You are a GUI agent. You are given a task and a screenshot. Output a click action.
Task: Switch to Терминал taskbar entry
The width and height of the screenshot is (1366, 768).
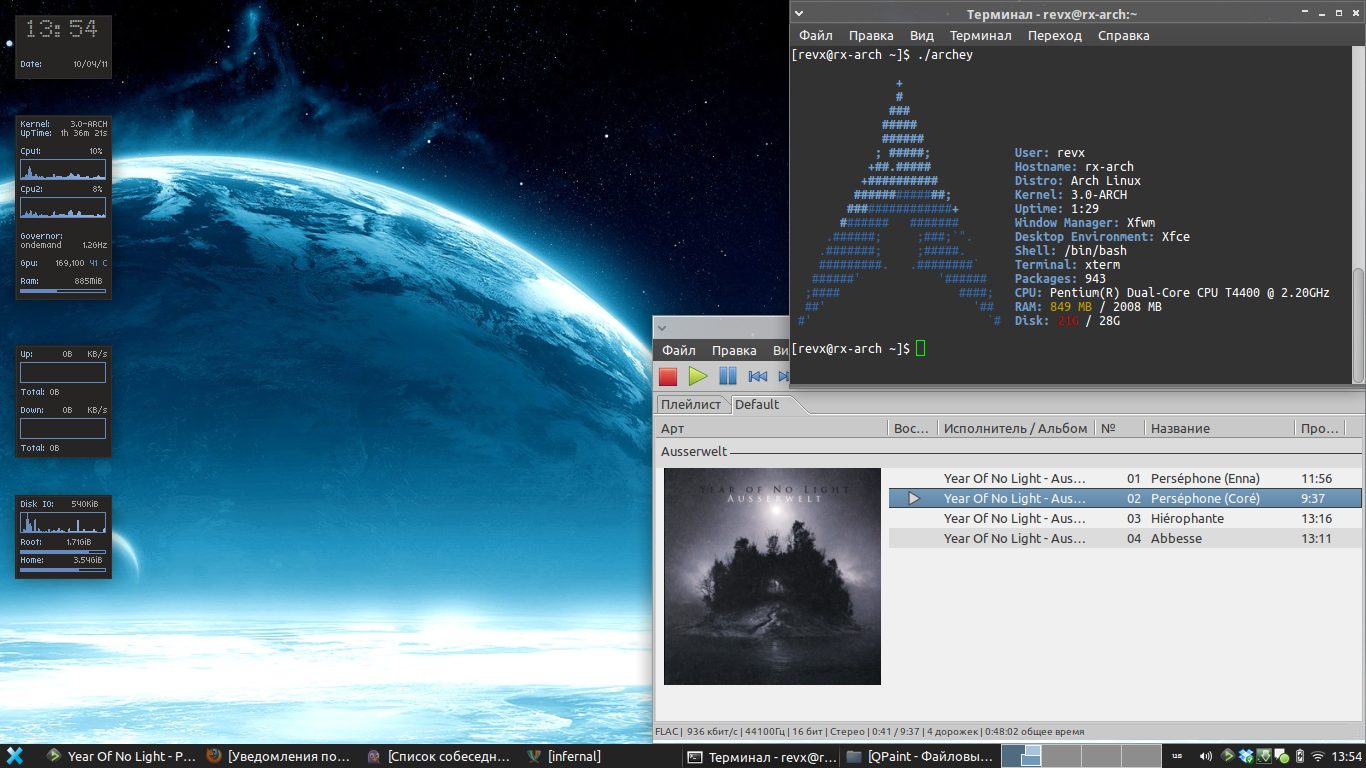point(762,756)
